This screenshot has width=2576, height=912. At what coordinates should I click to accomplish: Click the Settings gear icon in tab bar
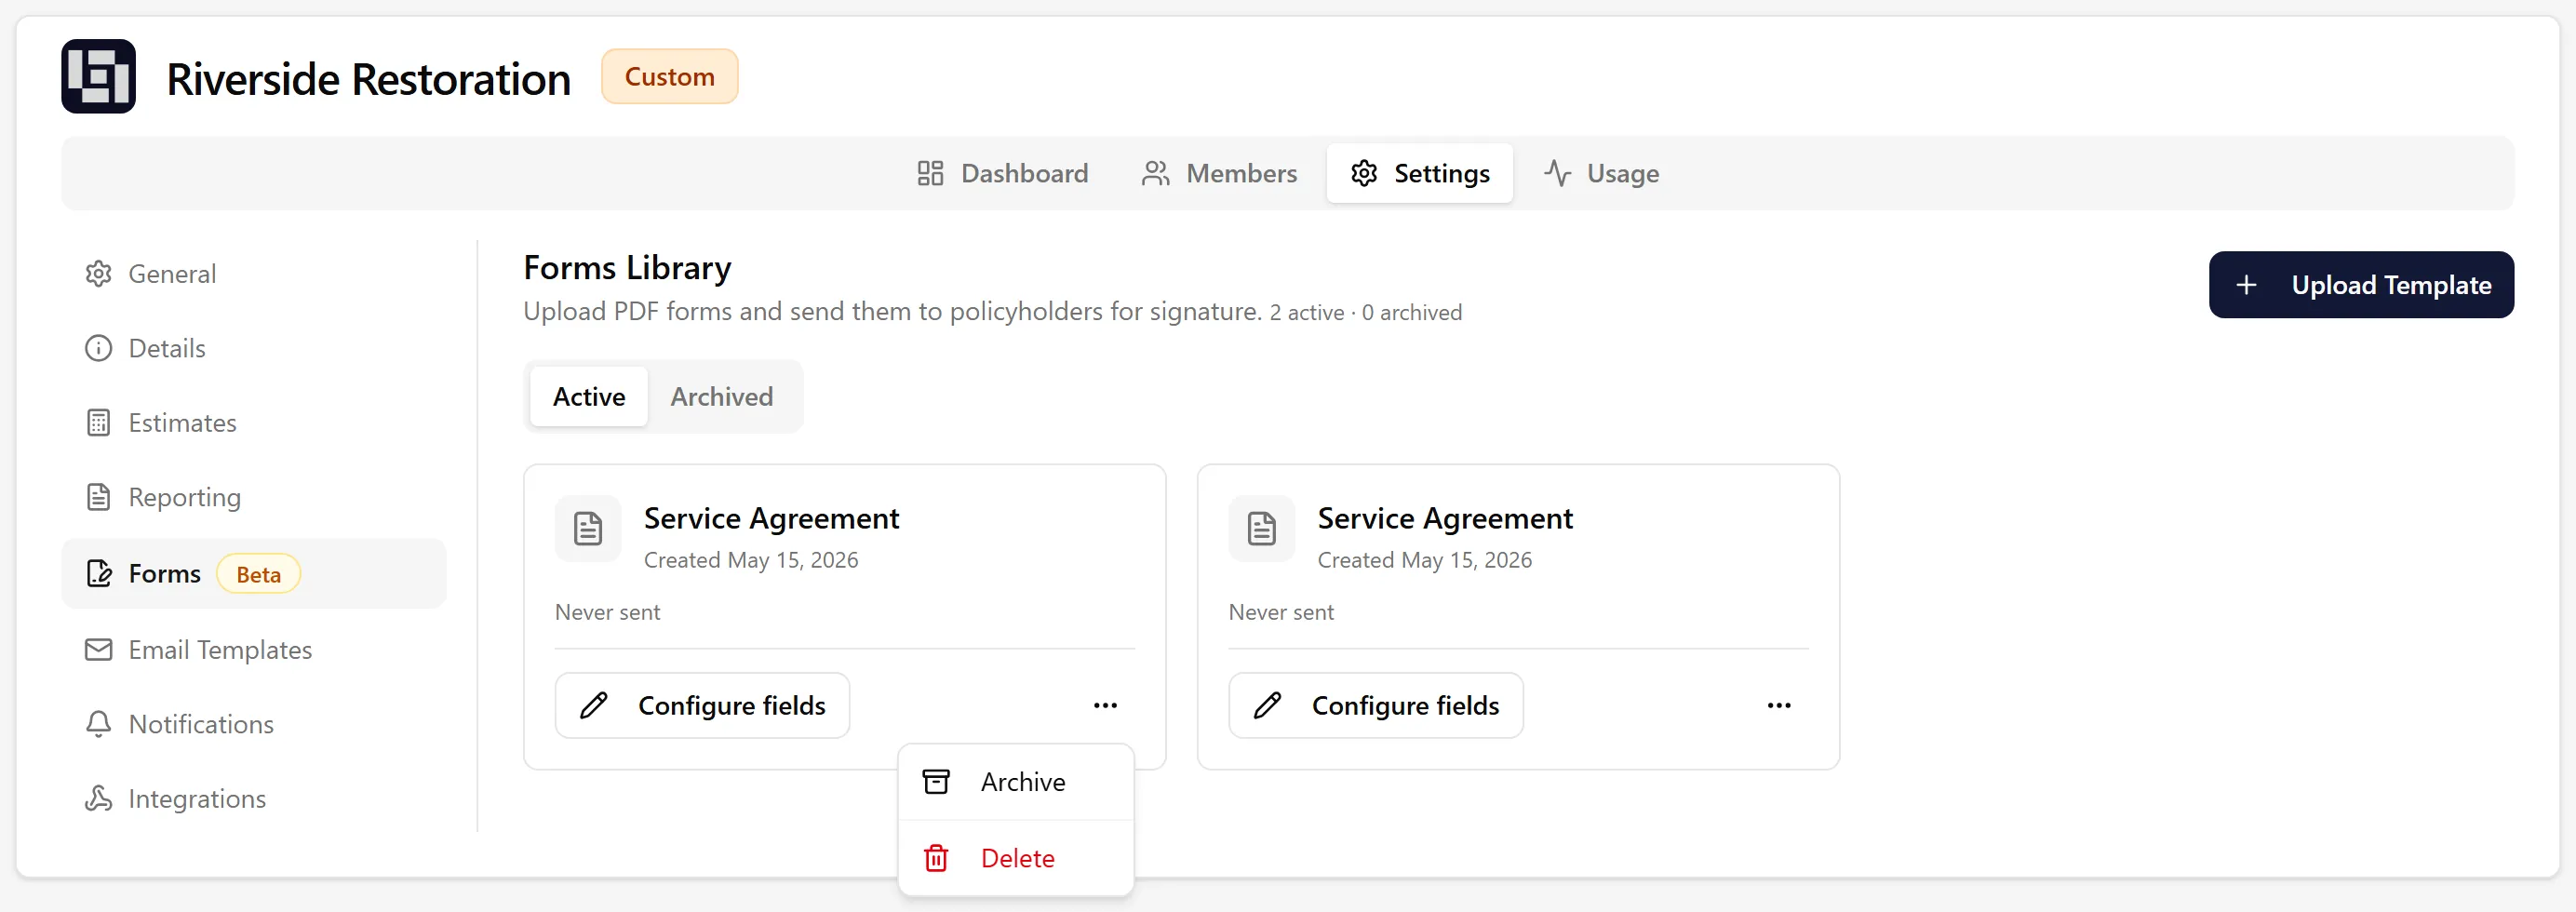[1364, 174]
